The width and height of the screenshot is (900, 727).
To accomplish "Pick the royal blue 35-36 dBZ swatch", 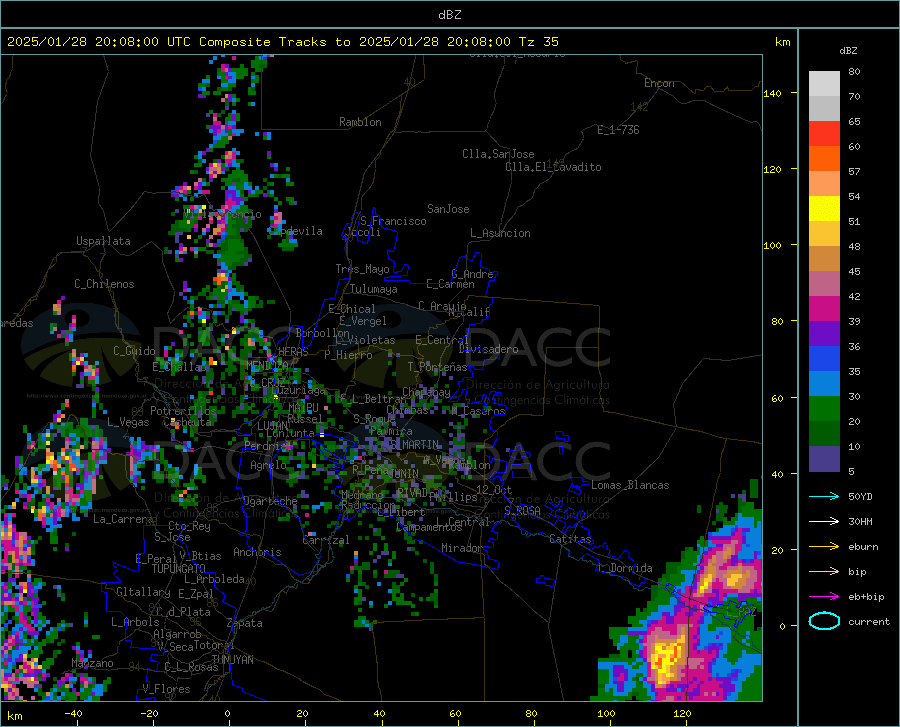I will point(824,359).
